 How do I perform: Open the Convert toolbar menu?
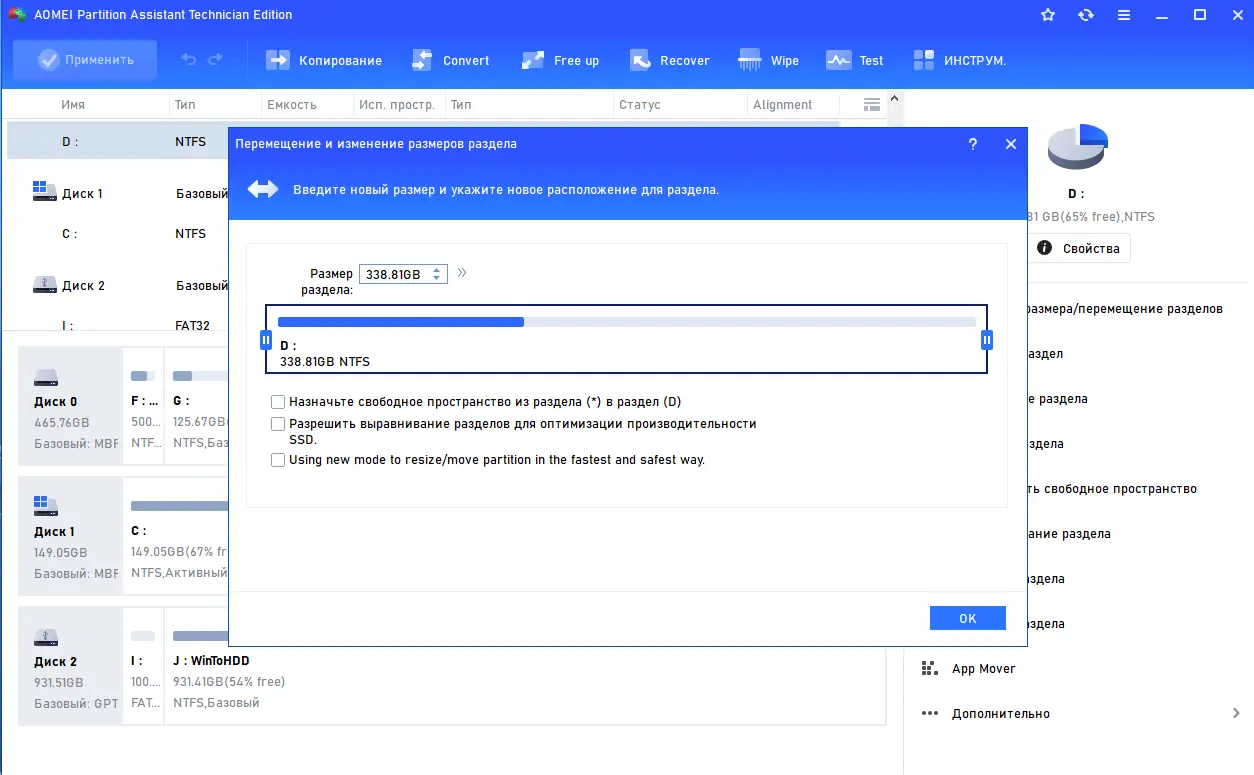pos(450,60)
